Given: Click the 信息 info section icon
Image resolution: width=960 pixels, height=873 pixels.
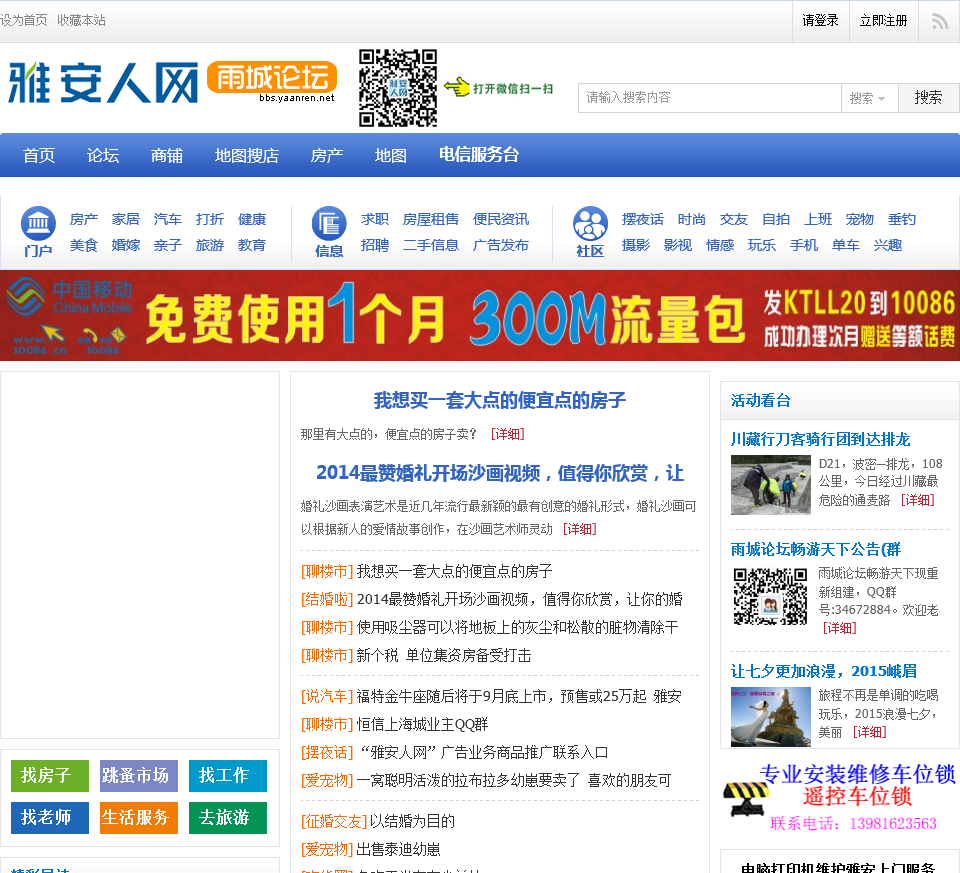Looking at the screenshot, I should [x=329, y=223].
